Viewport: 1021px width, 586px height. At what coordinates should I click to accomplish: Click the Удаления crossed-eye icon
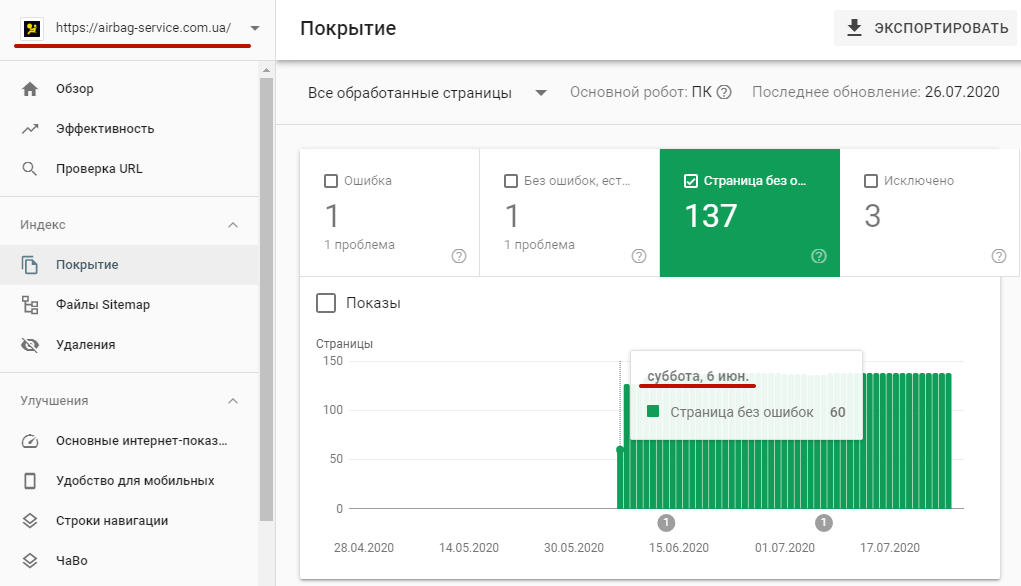(x=30, y=344)
